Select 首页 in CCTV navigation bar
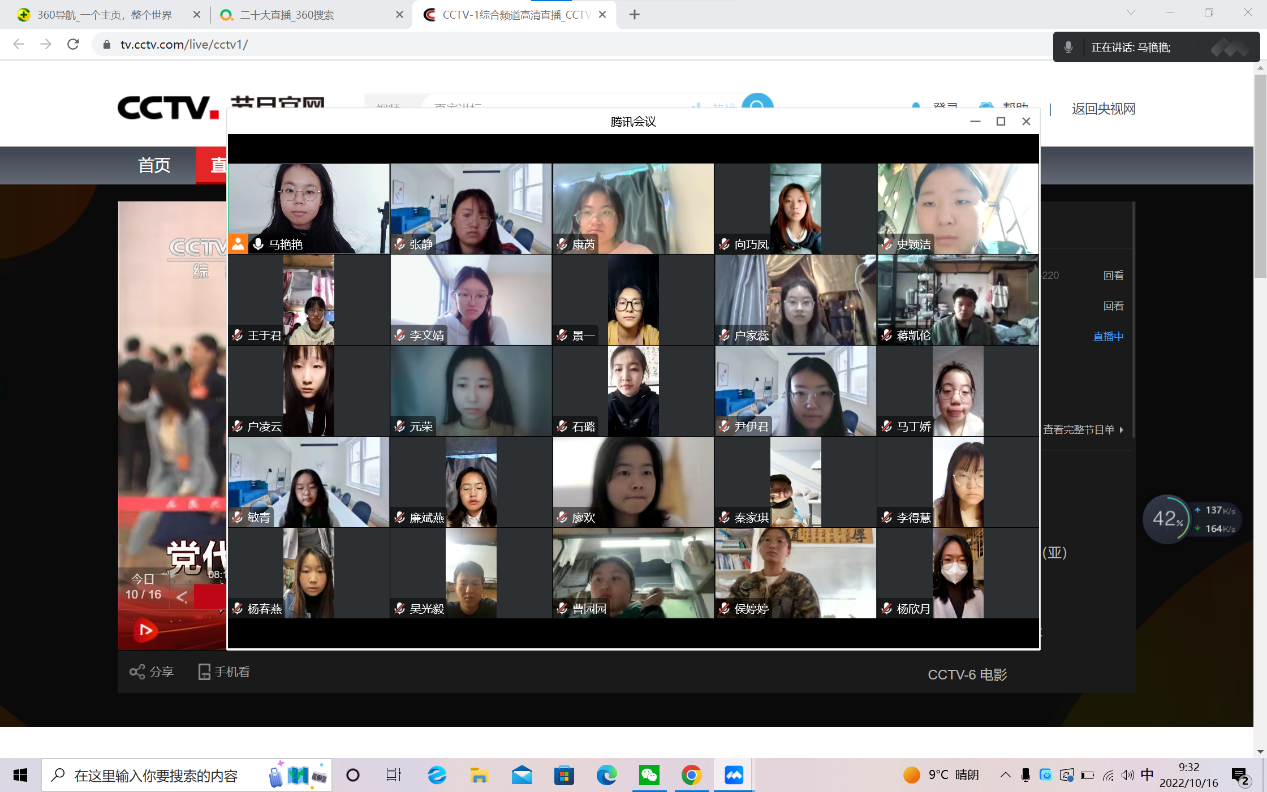Screen dimensions: 1267x792 [154, 165]
